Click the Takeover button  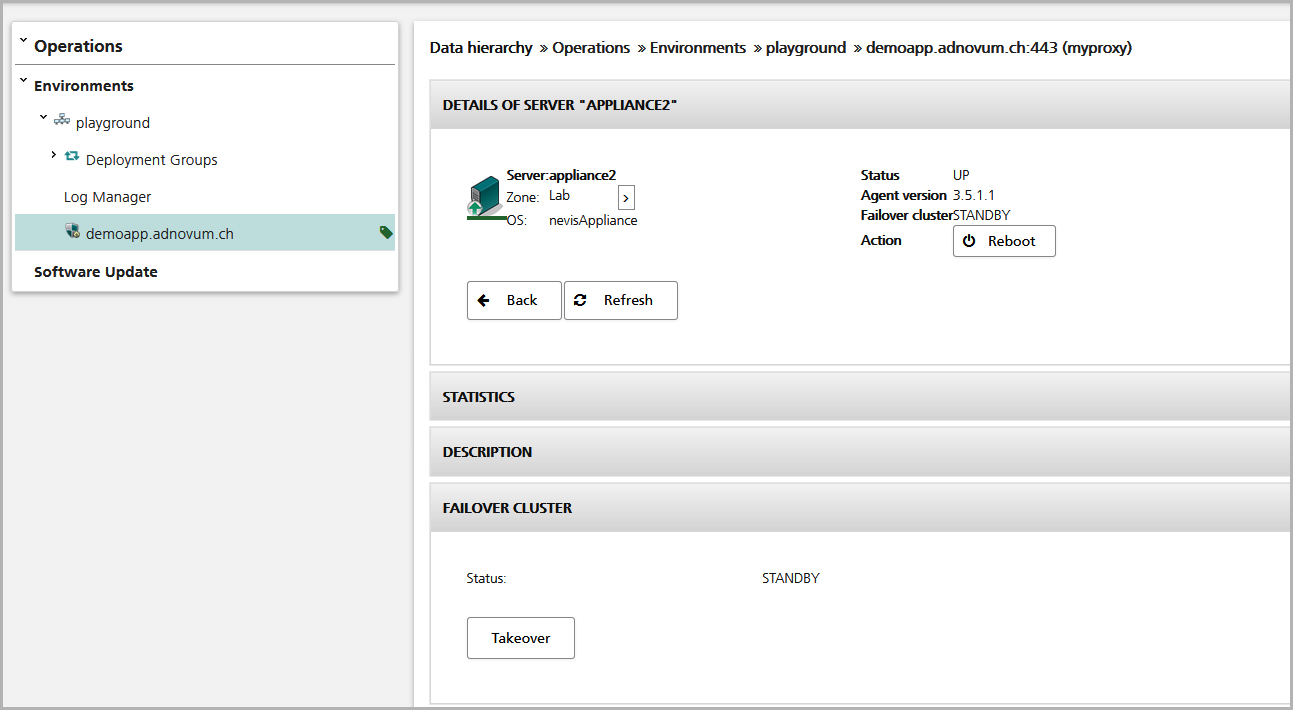[521, 638]
